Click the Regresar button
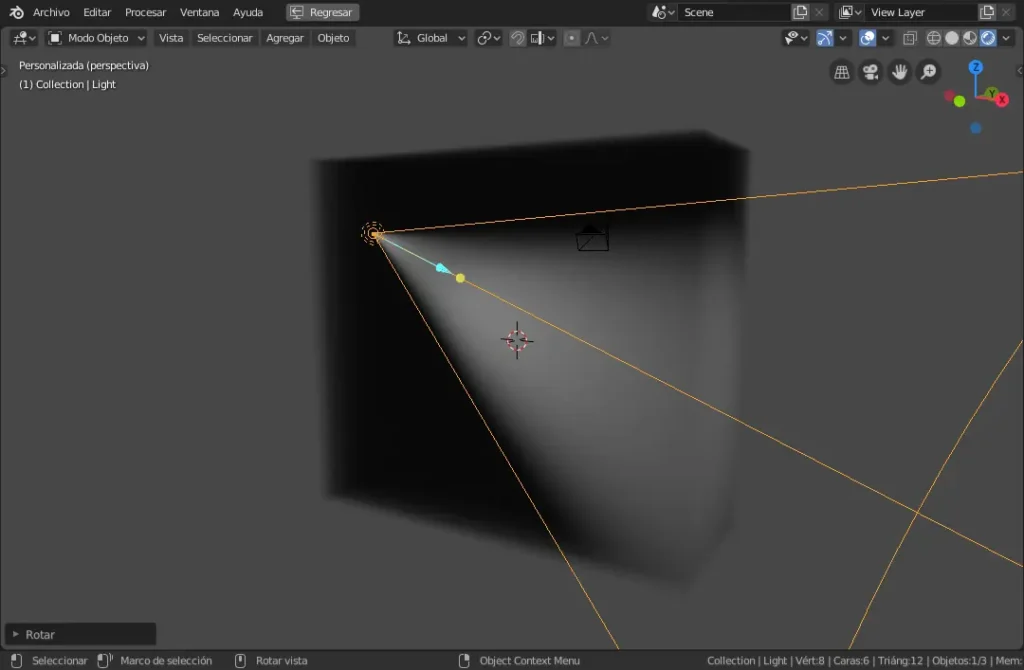This screenshot has height=670, width=1024. click(x=322, y=12)
